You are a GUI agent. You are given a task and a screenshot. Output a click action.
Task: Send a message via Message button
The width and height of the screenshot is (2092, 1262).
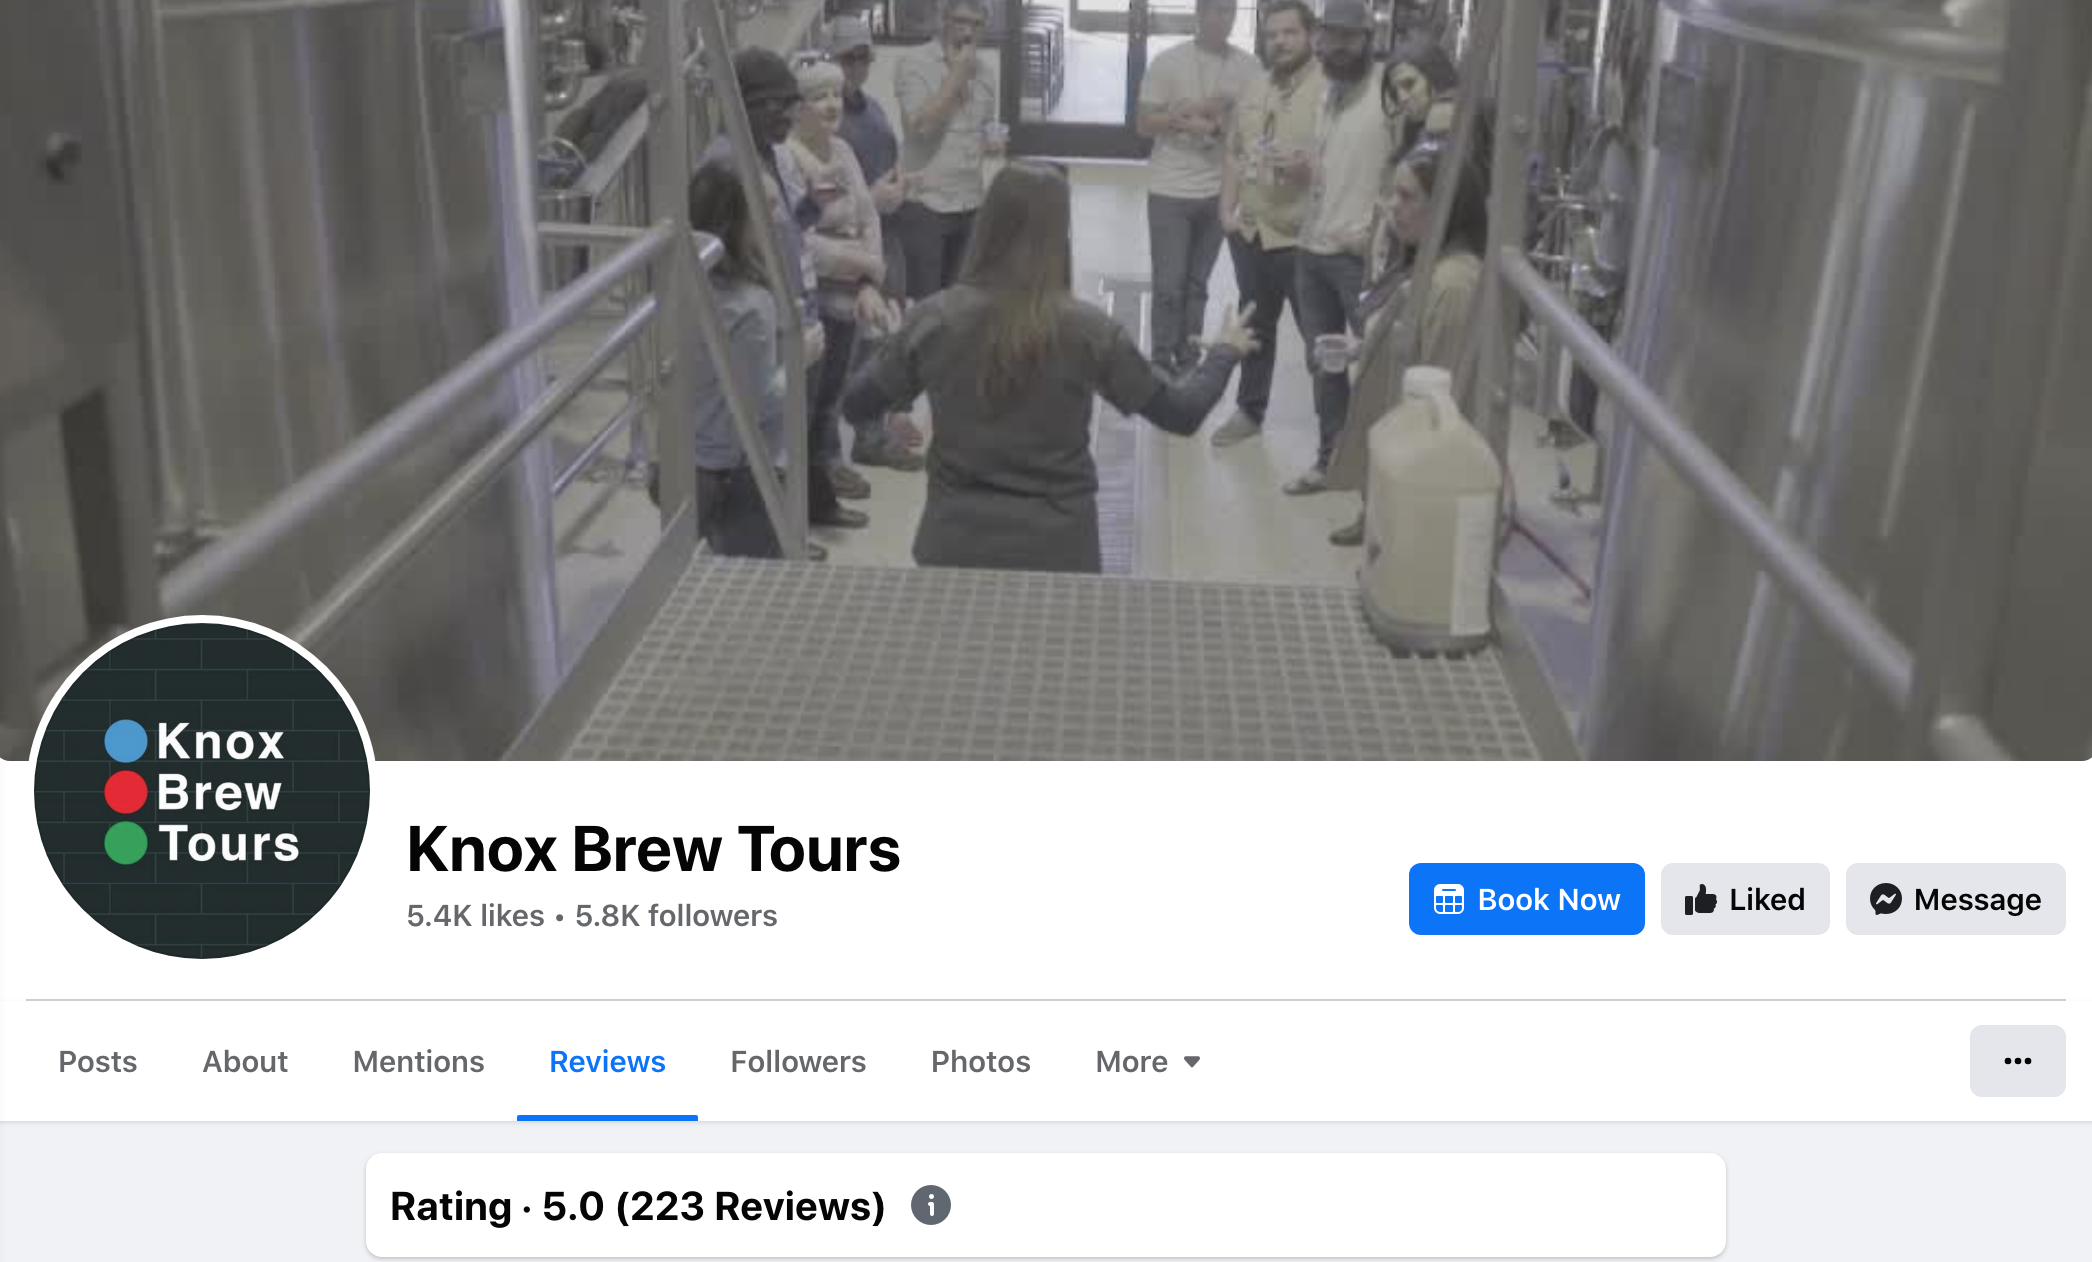point(1955,899)
